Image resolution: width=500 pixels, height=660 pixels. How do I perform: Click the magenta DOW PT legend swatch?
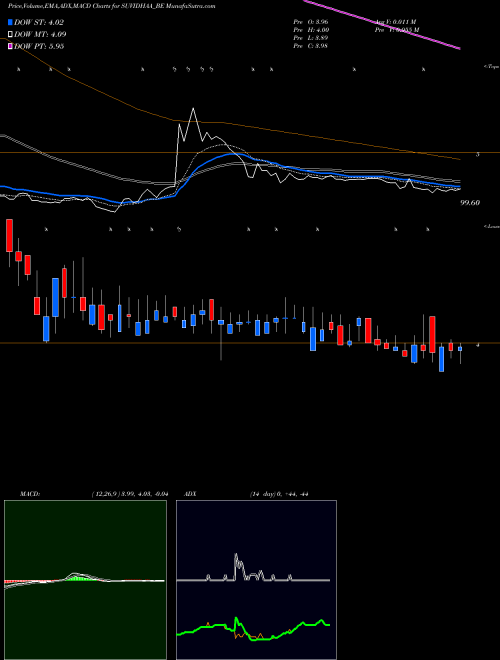(x=11, y=46)
